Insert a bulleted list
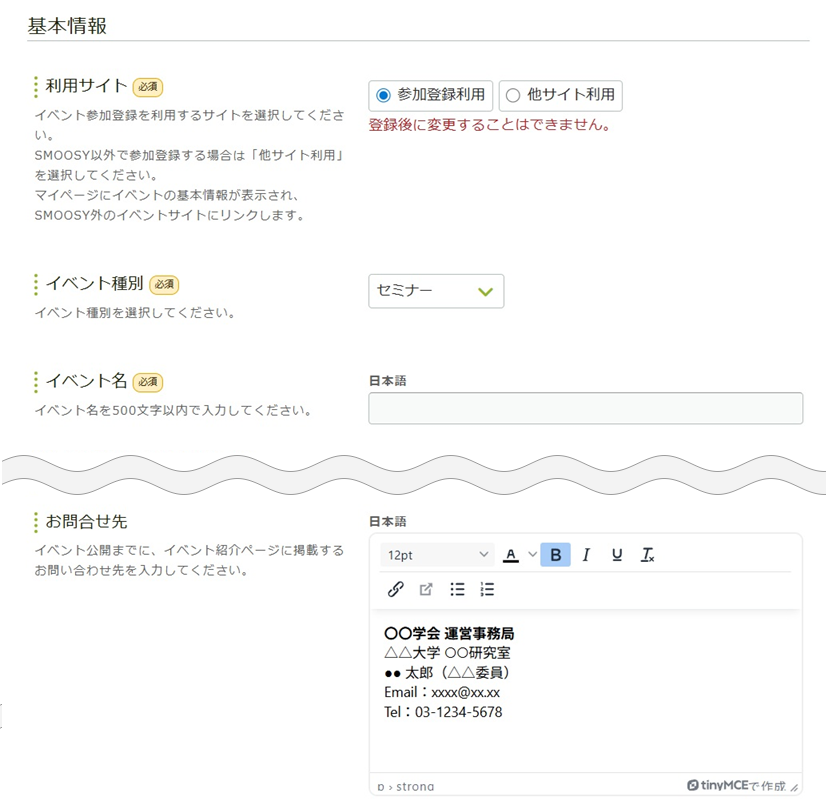This screenshot has width=826, height=811. 457,589
